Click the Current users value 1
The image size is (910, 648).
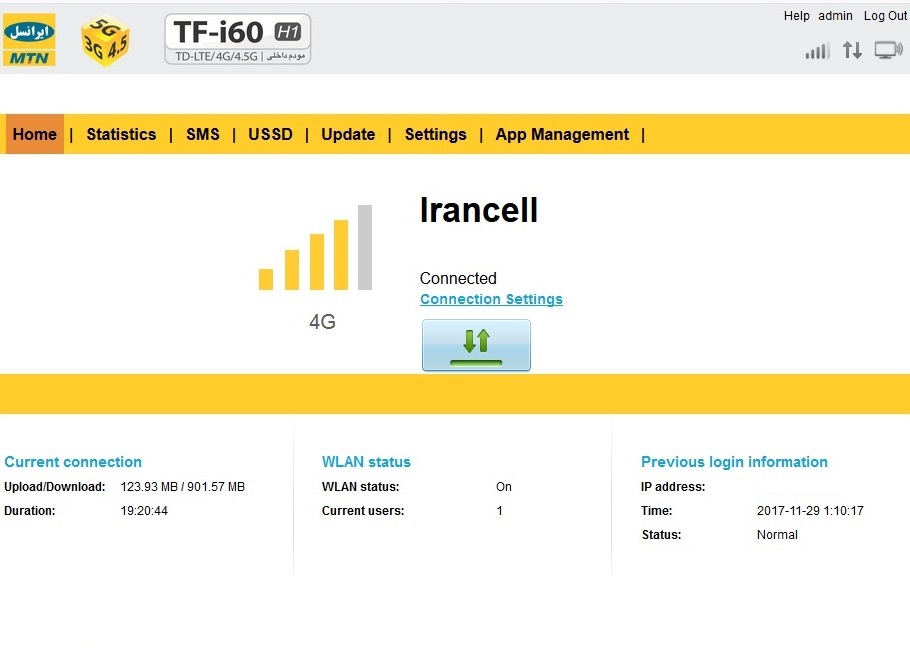pyautogui.click(x=499, y=511)
